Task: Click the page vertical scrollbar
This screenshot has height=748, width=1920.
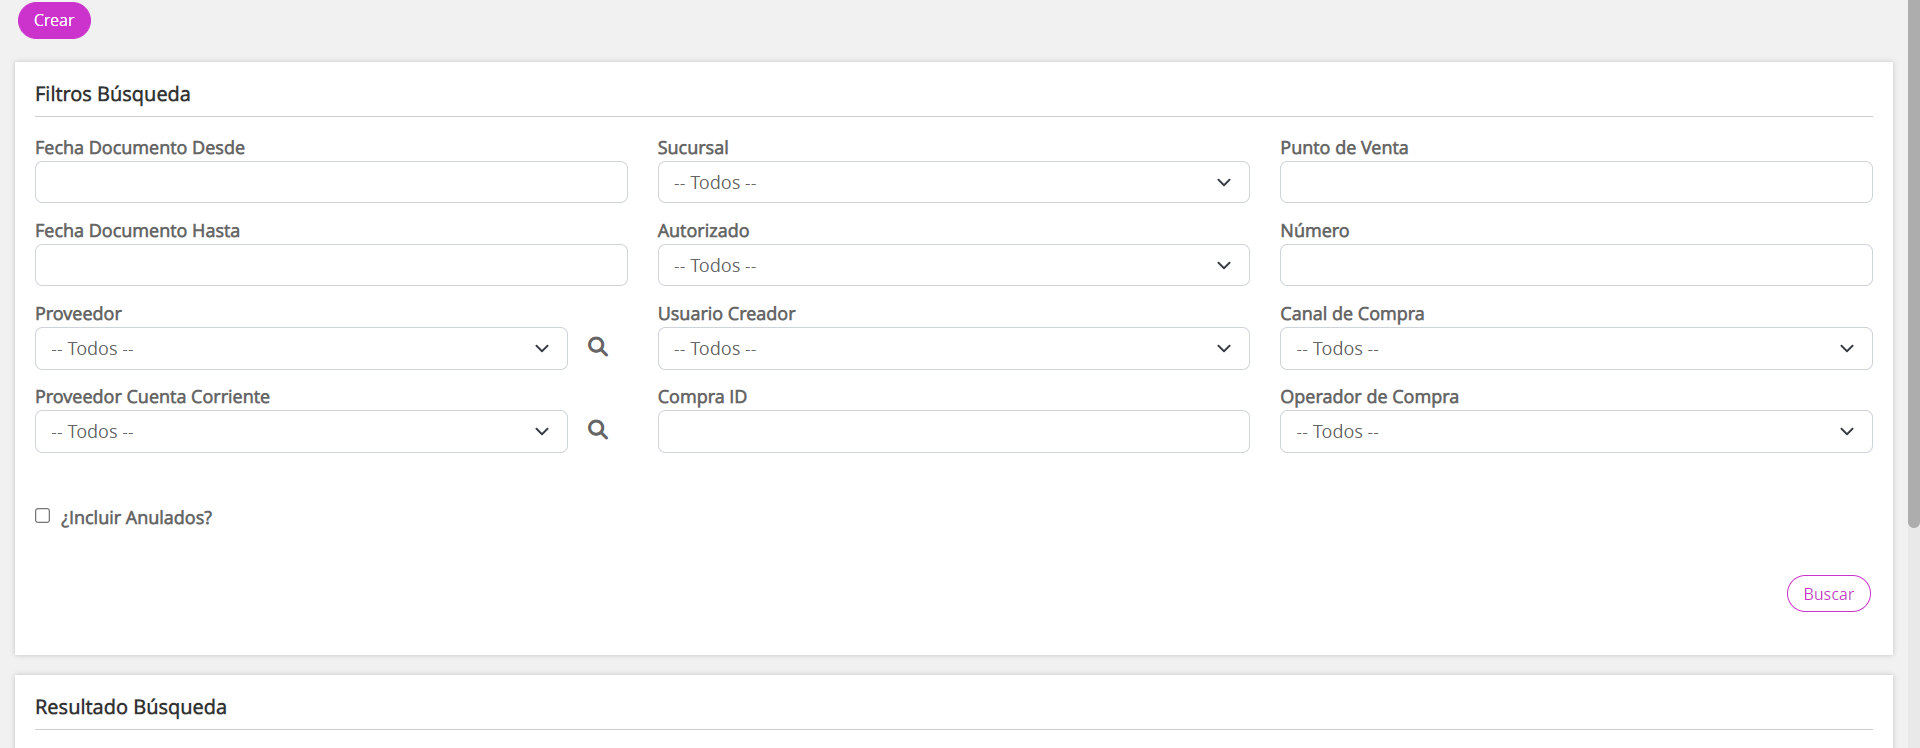Action: 1913,300
